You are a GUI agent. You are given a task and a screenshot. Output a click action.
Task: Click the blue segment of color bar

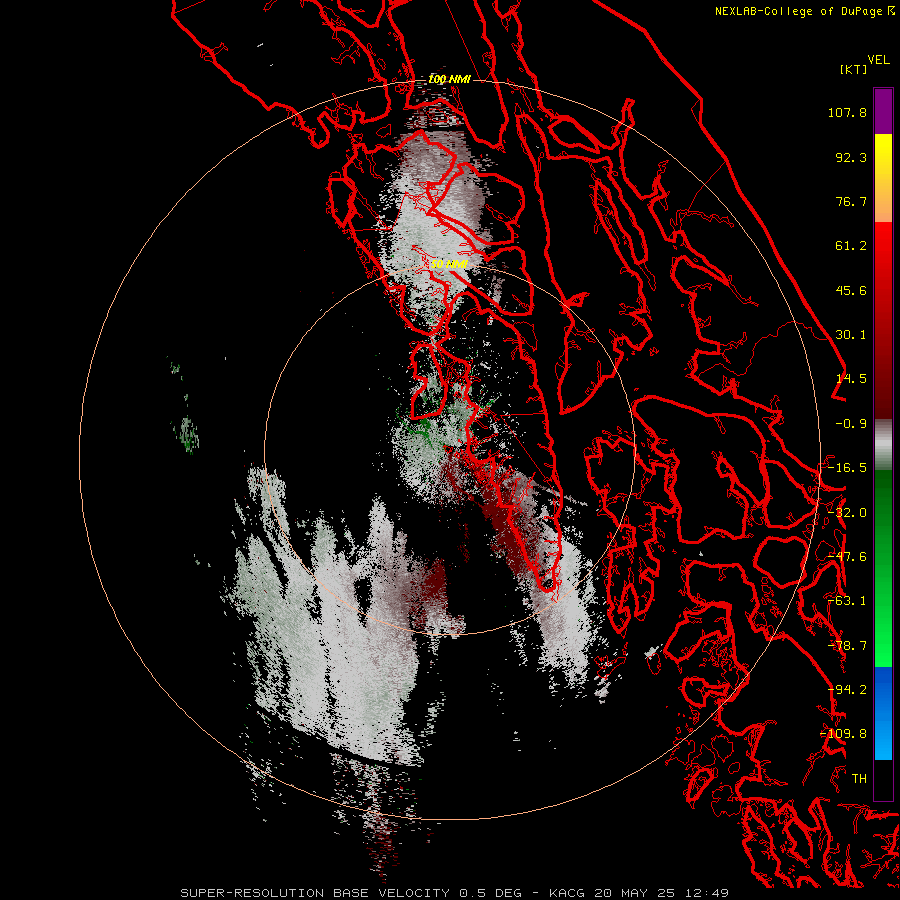(883, 713)
